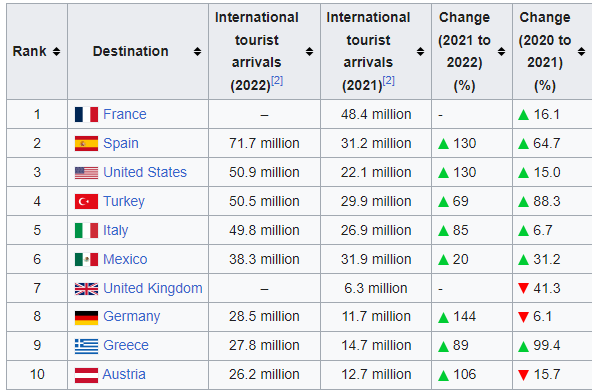Viewport: 592px width, 391px height.
Task: Sort by 2021 tourist arrivals arrows
Action: click(420, 51)
